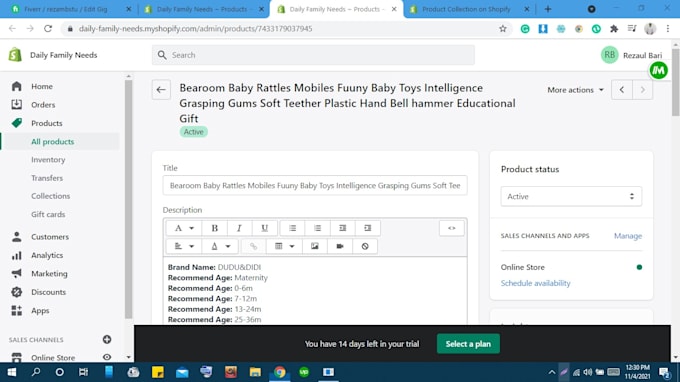The height and width of the screenshot is (382, 680).
Task: Open Orders in the sidebar
Action: (43, 104)
